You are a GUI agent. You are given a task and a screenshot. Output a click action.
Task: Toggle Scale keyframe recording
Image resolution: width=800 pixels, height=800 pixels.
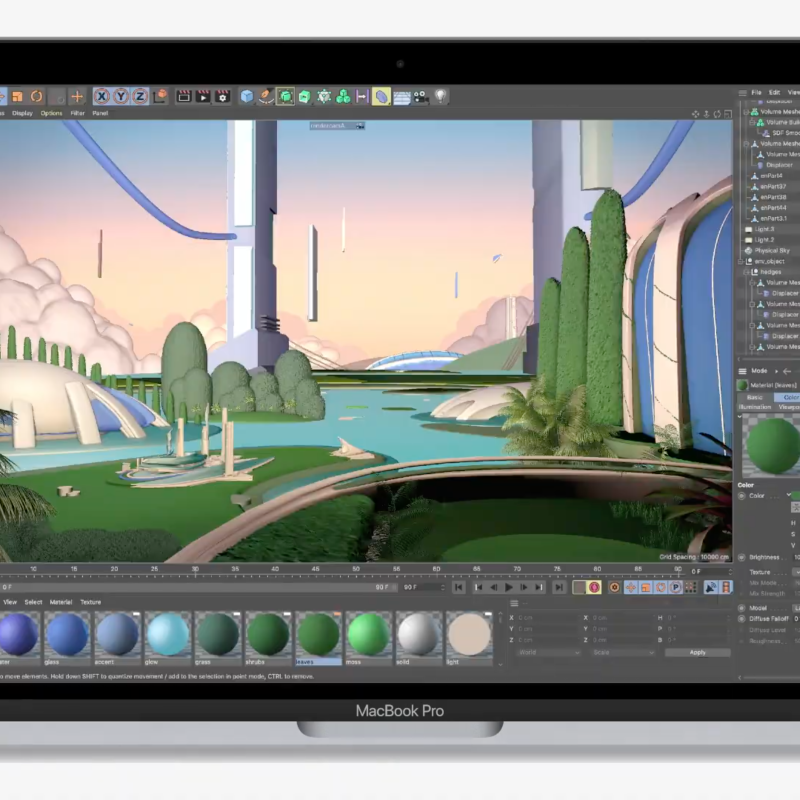point(646,588)
